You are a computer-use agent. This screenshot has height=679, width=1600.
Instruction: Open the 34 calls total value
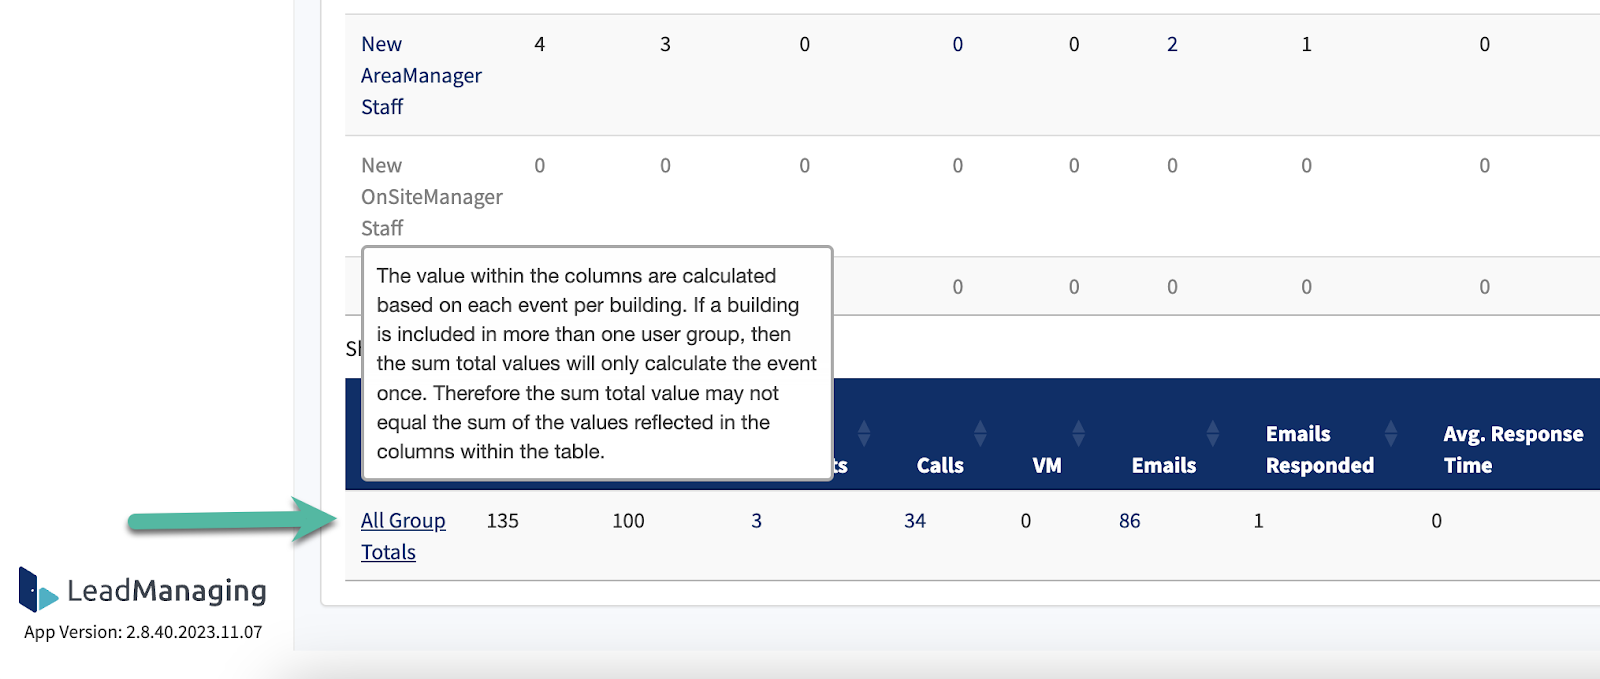tap(915, 521)
